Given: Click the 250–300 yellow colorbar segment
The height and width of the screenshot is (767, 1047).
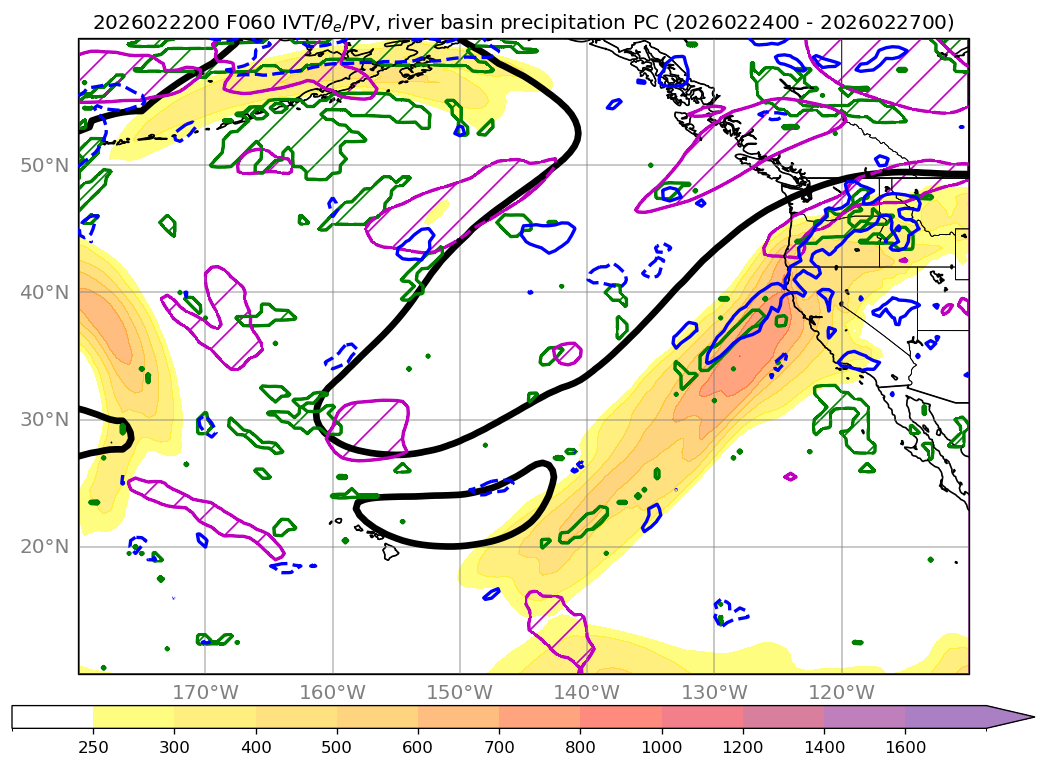Looking at the screenshot, I should tap(133, 717).
